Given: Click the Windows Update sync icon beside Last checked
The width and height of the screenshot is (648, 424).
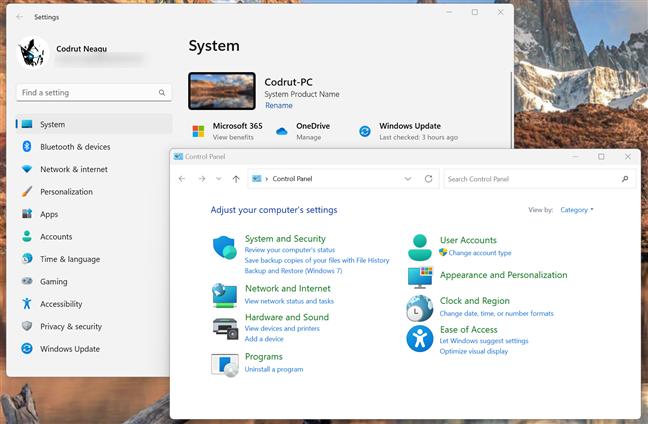Looking at the screenshot, I should click(365, 131).
